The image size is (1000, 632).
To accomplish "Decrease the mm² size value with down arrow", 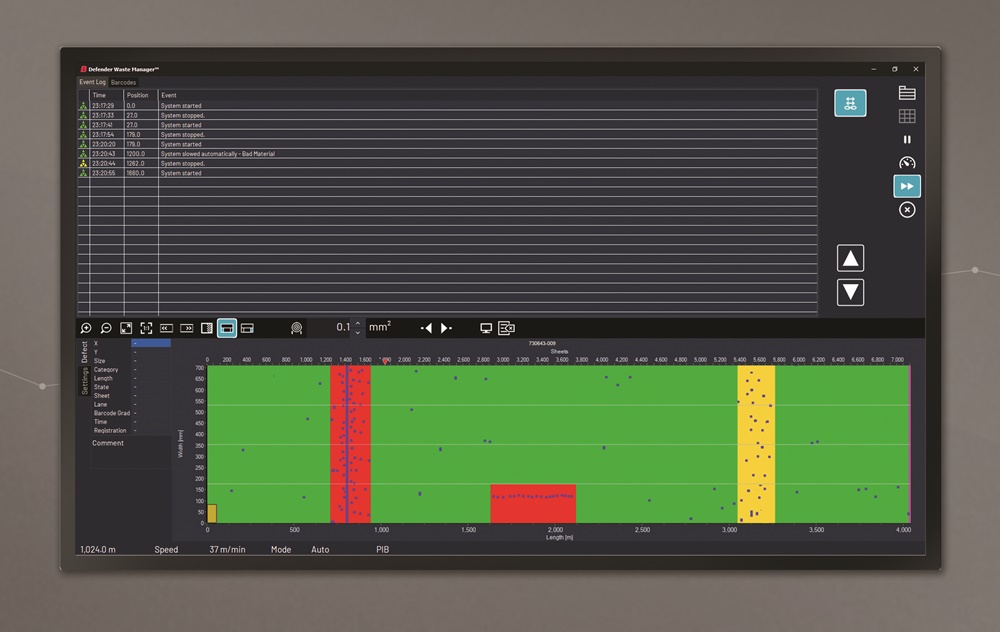I will point(358,333).
